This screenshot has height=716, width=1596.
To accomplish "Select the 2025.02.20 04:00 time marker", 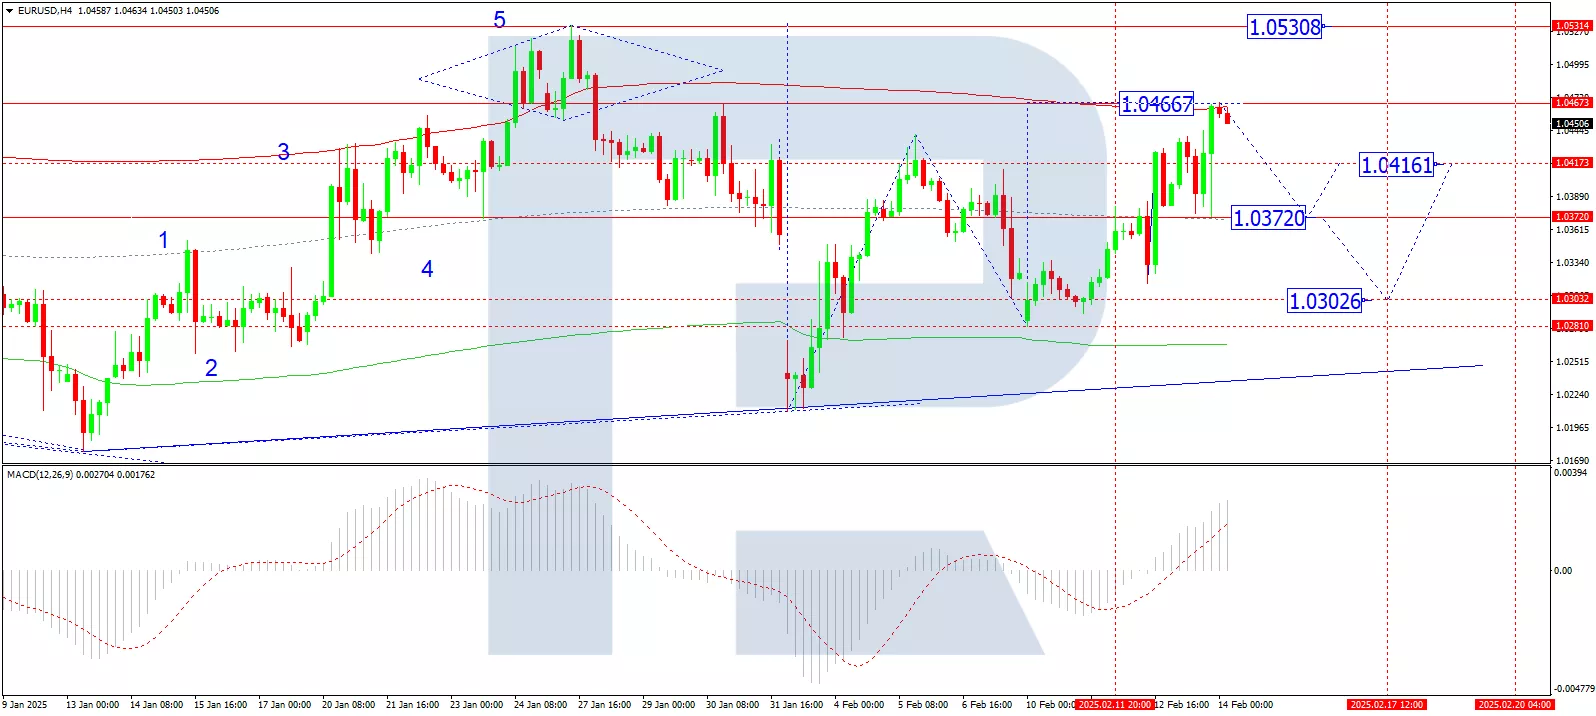I will pos(1515,705).
